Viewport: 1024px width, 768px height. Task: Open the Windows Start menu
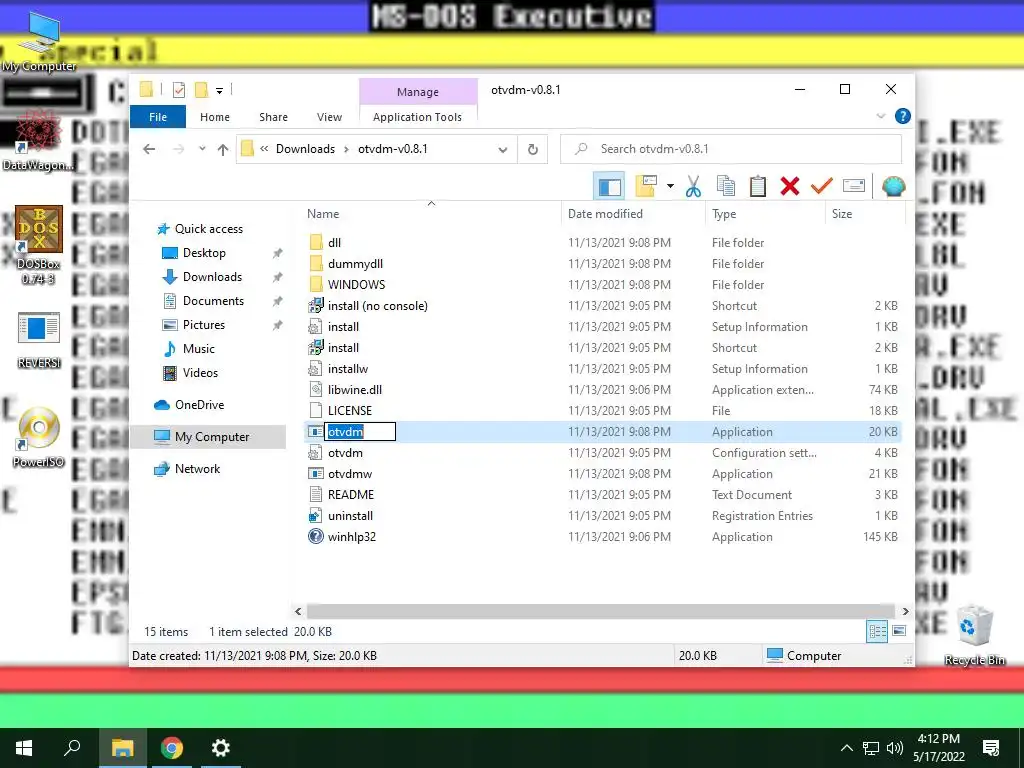pos(24,748)
